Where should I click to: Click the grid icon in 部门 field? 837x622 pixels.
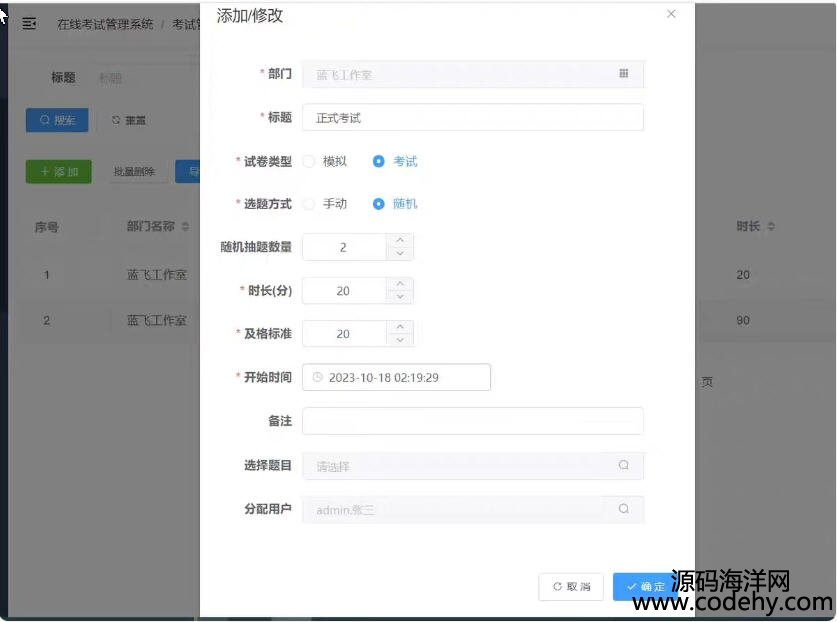point(623,74)
